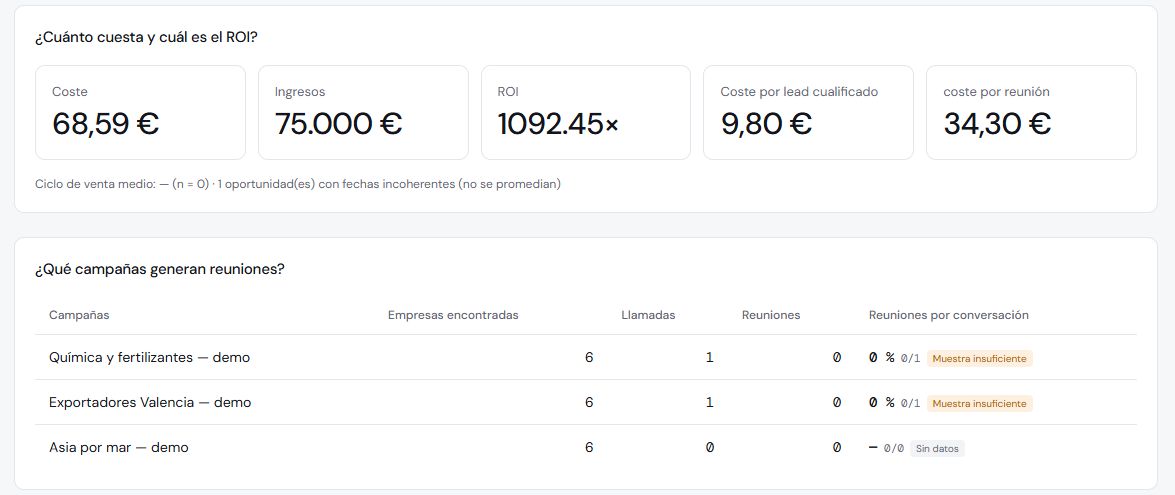Screen dimensions: 1175x495
Task: Click the heading ¿Qué campañas generan reuniones?
Action: tap(160, 269)
